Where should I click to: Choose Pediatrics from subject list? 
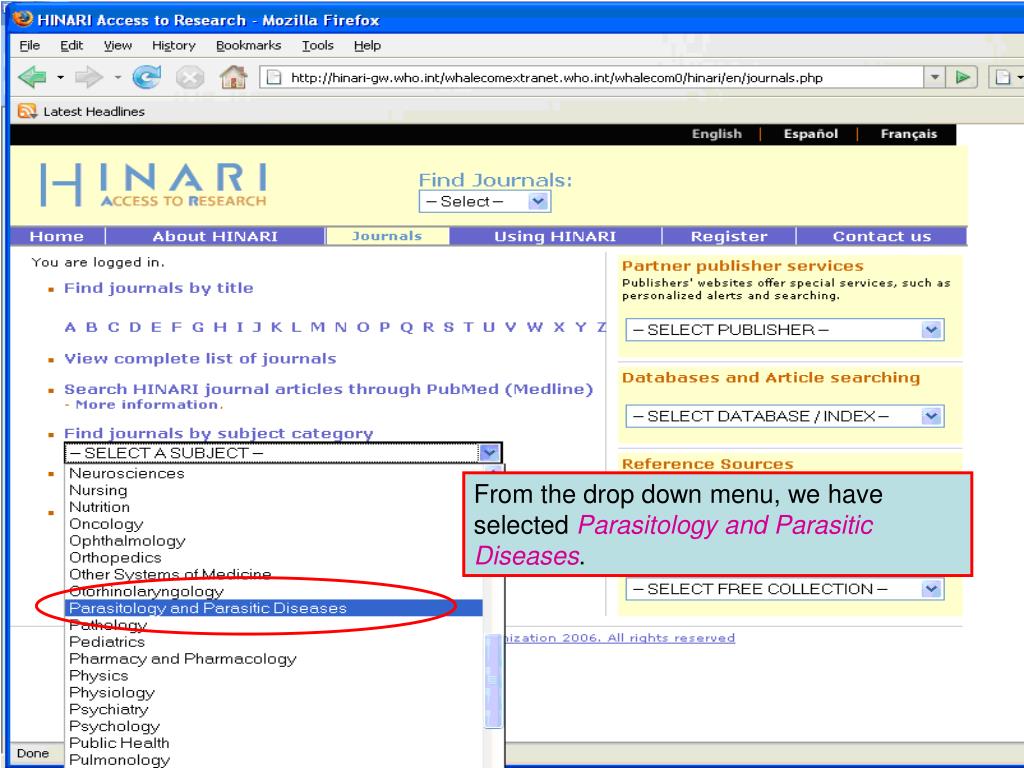click(274, 642)
